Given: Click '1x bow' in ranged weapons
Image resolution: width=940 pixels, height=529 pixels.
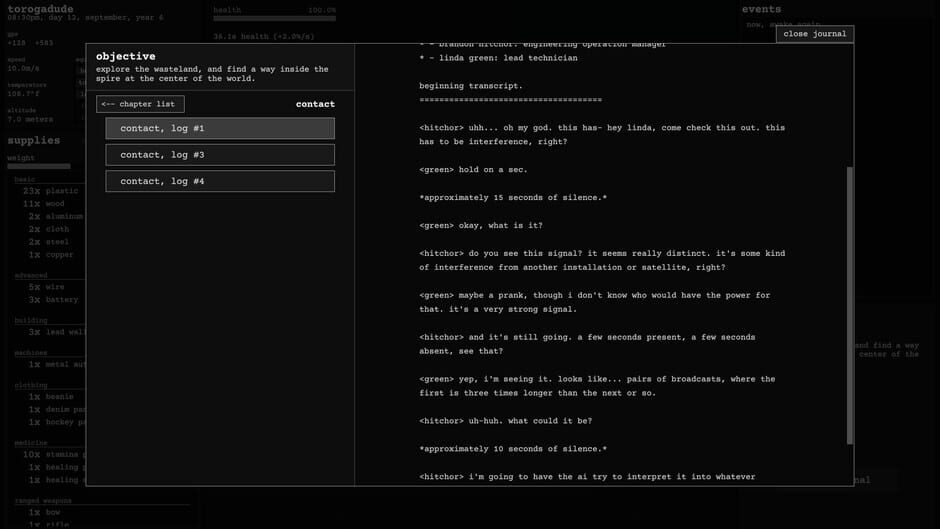Looking at the screenshot, I should coord(44,513).
